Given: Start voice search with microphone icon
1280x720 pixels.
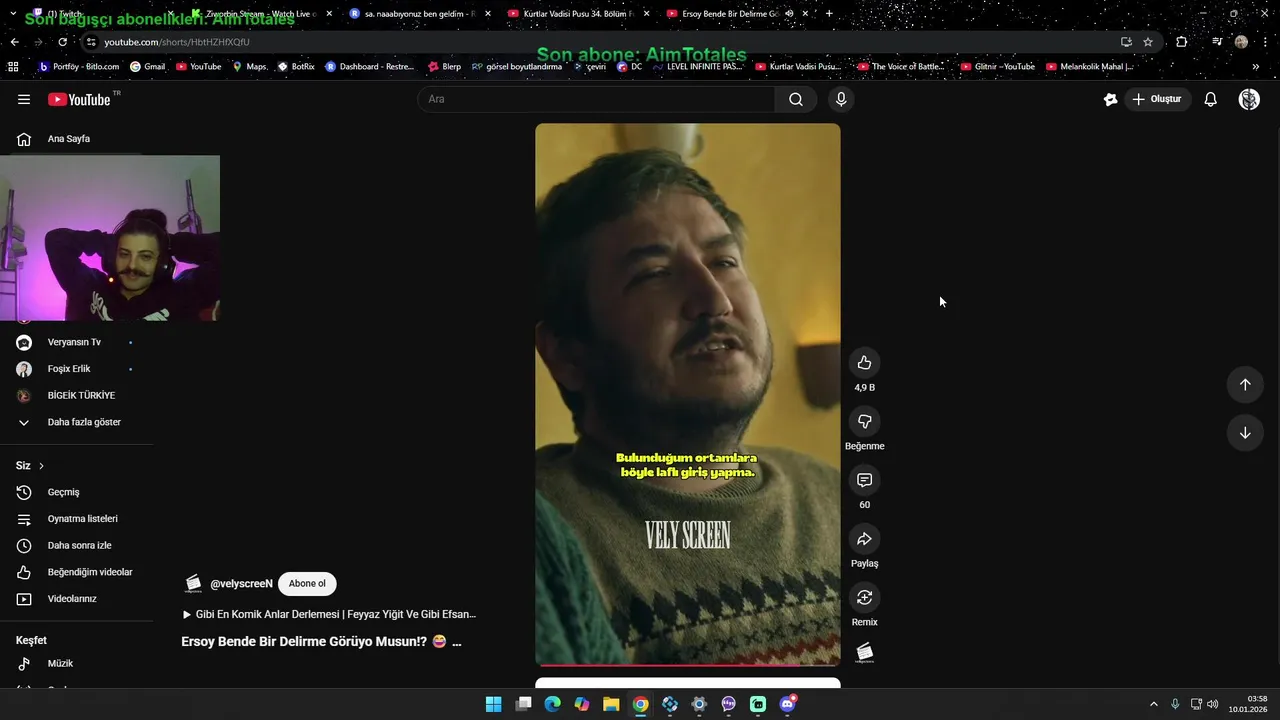Looking at the screenshot, I should point(841,99).
